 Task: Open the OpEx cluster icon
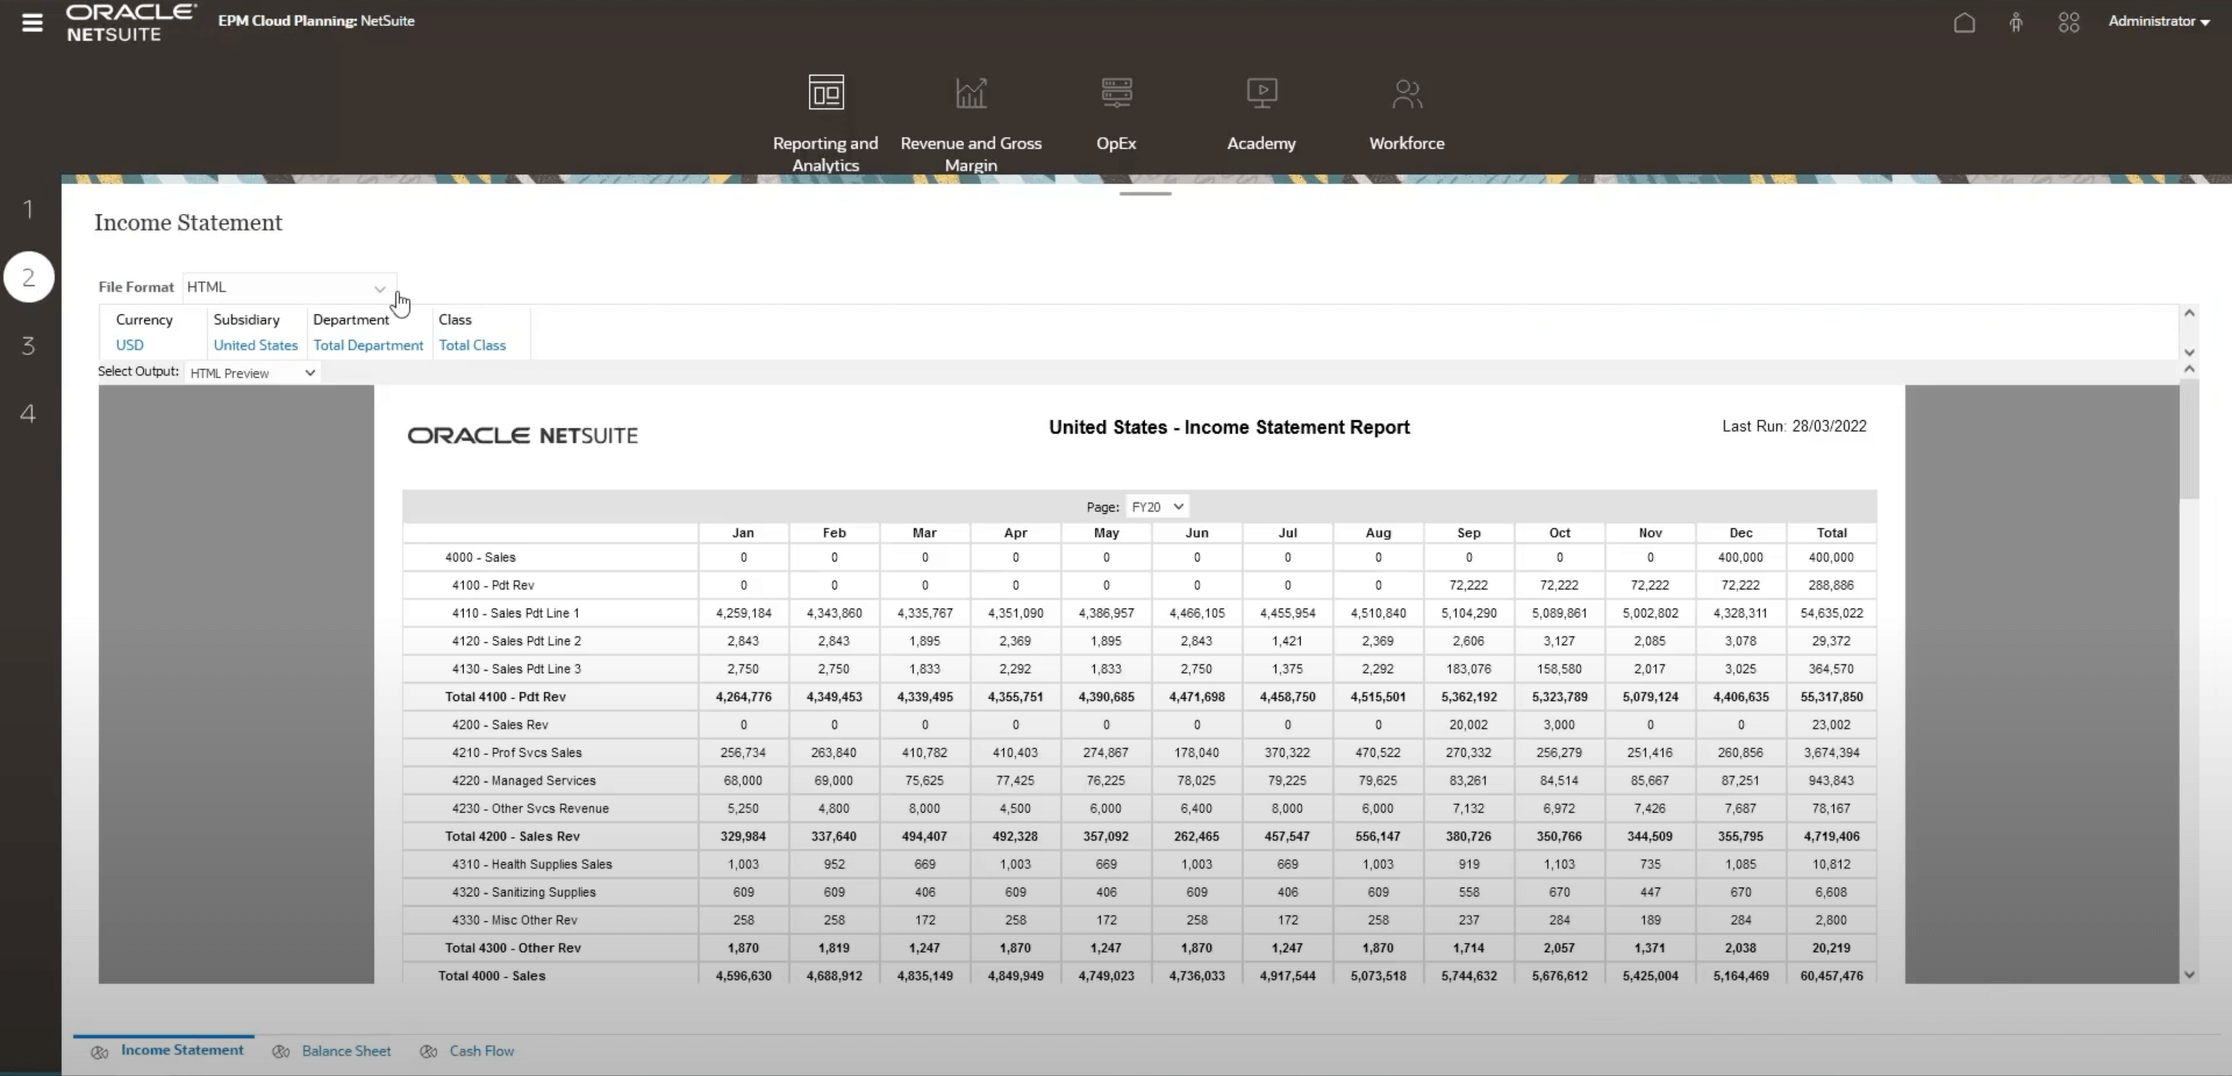pos(1116,94)
